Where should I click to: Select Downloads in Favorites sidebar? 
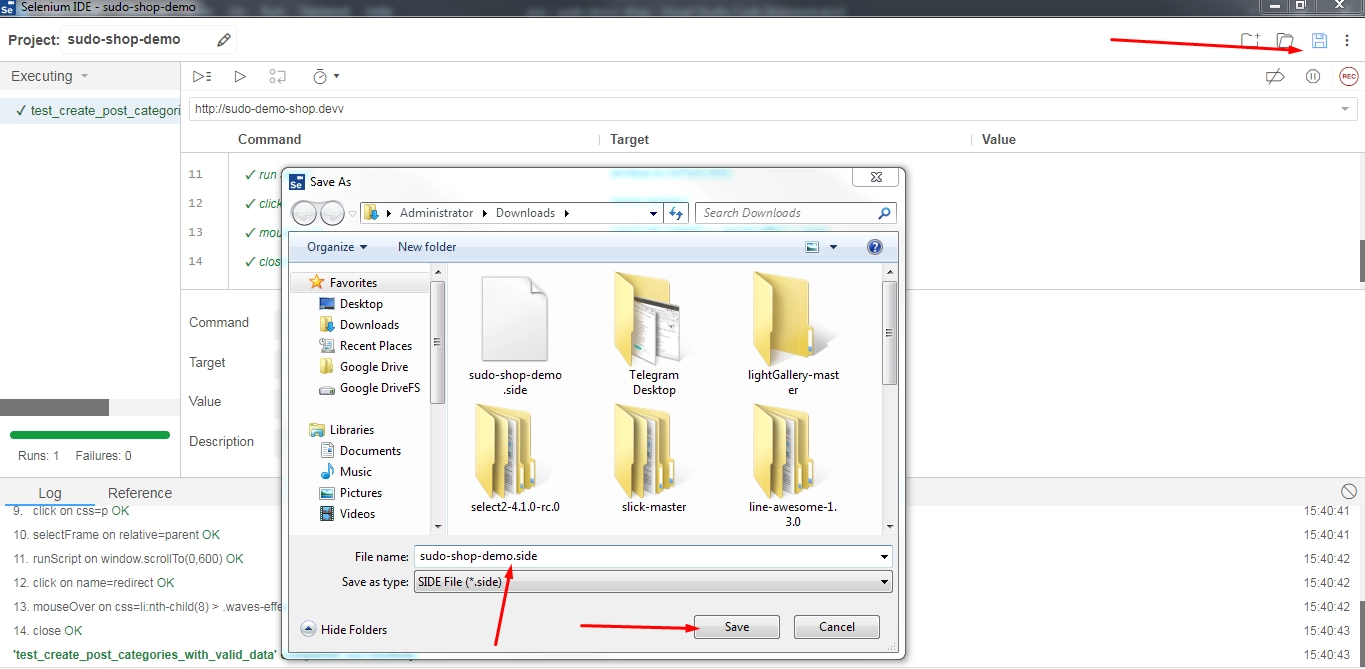(369, 325)
